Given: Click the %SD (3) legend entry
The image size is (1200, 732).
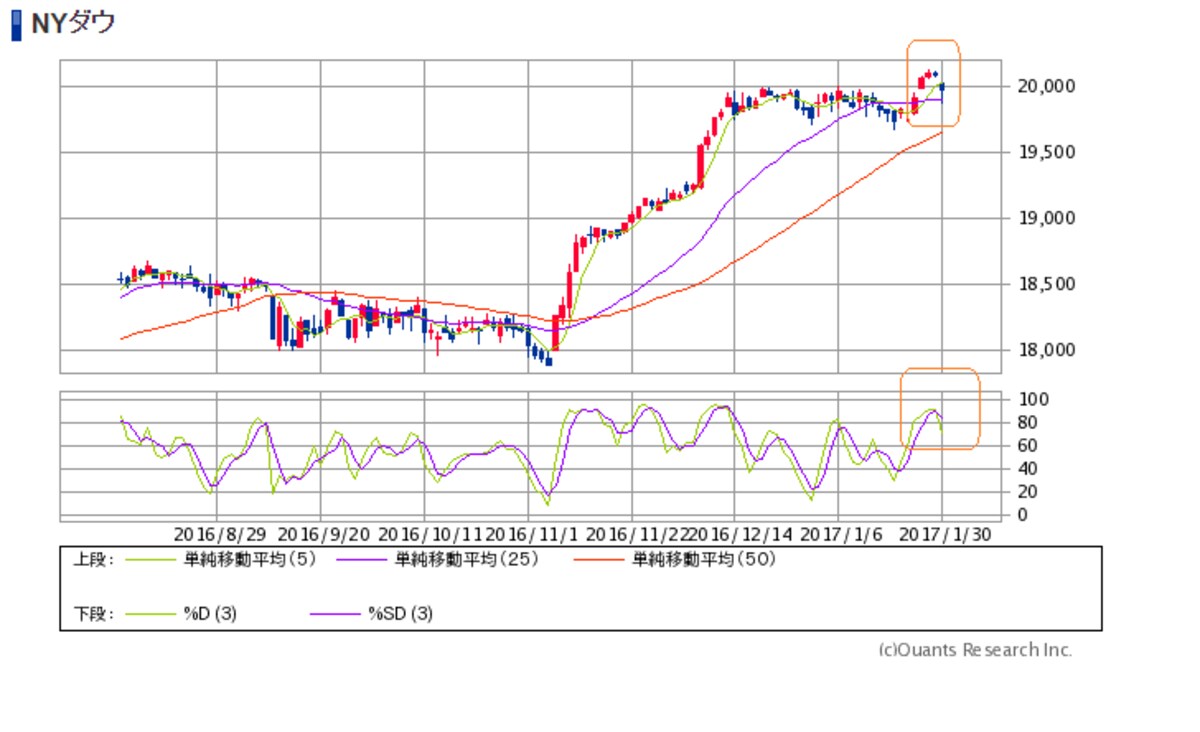Looking at the screenshot, I should coord(400,614).
